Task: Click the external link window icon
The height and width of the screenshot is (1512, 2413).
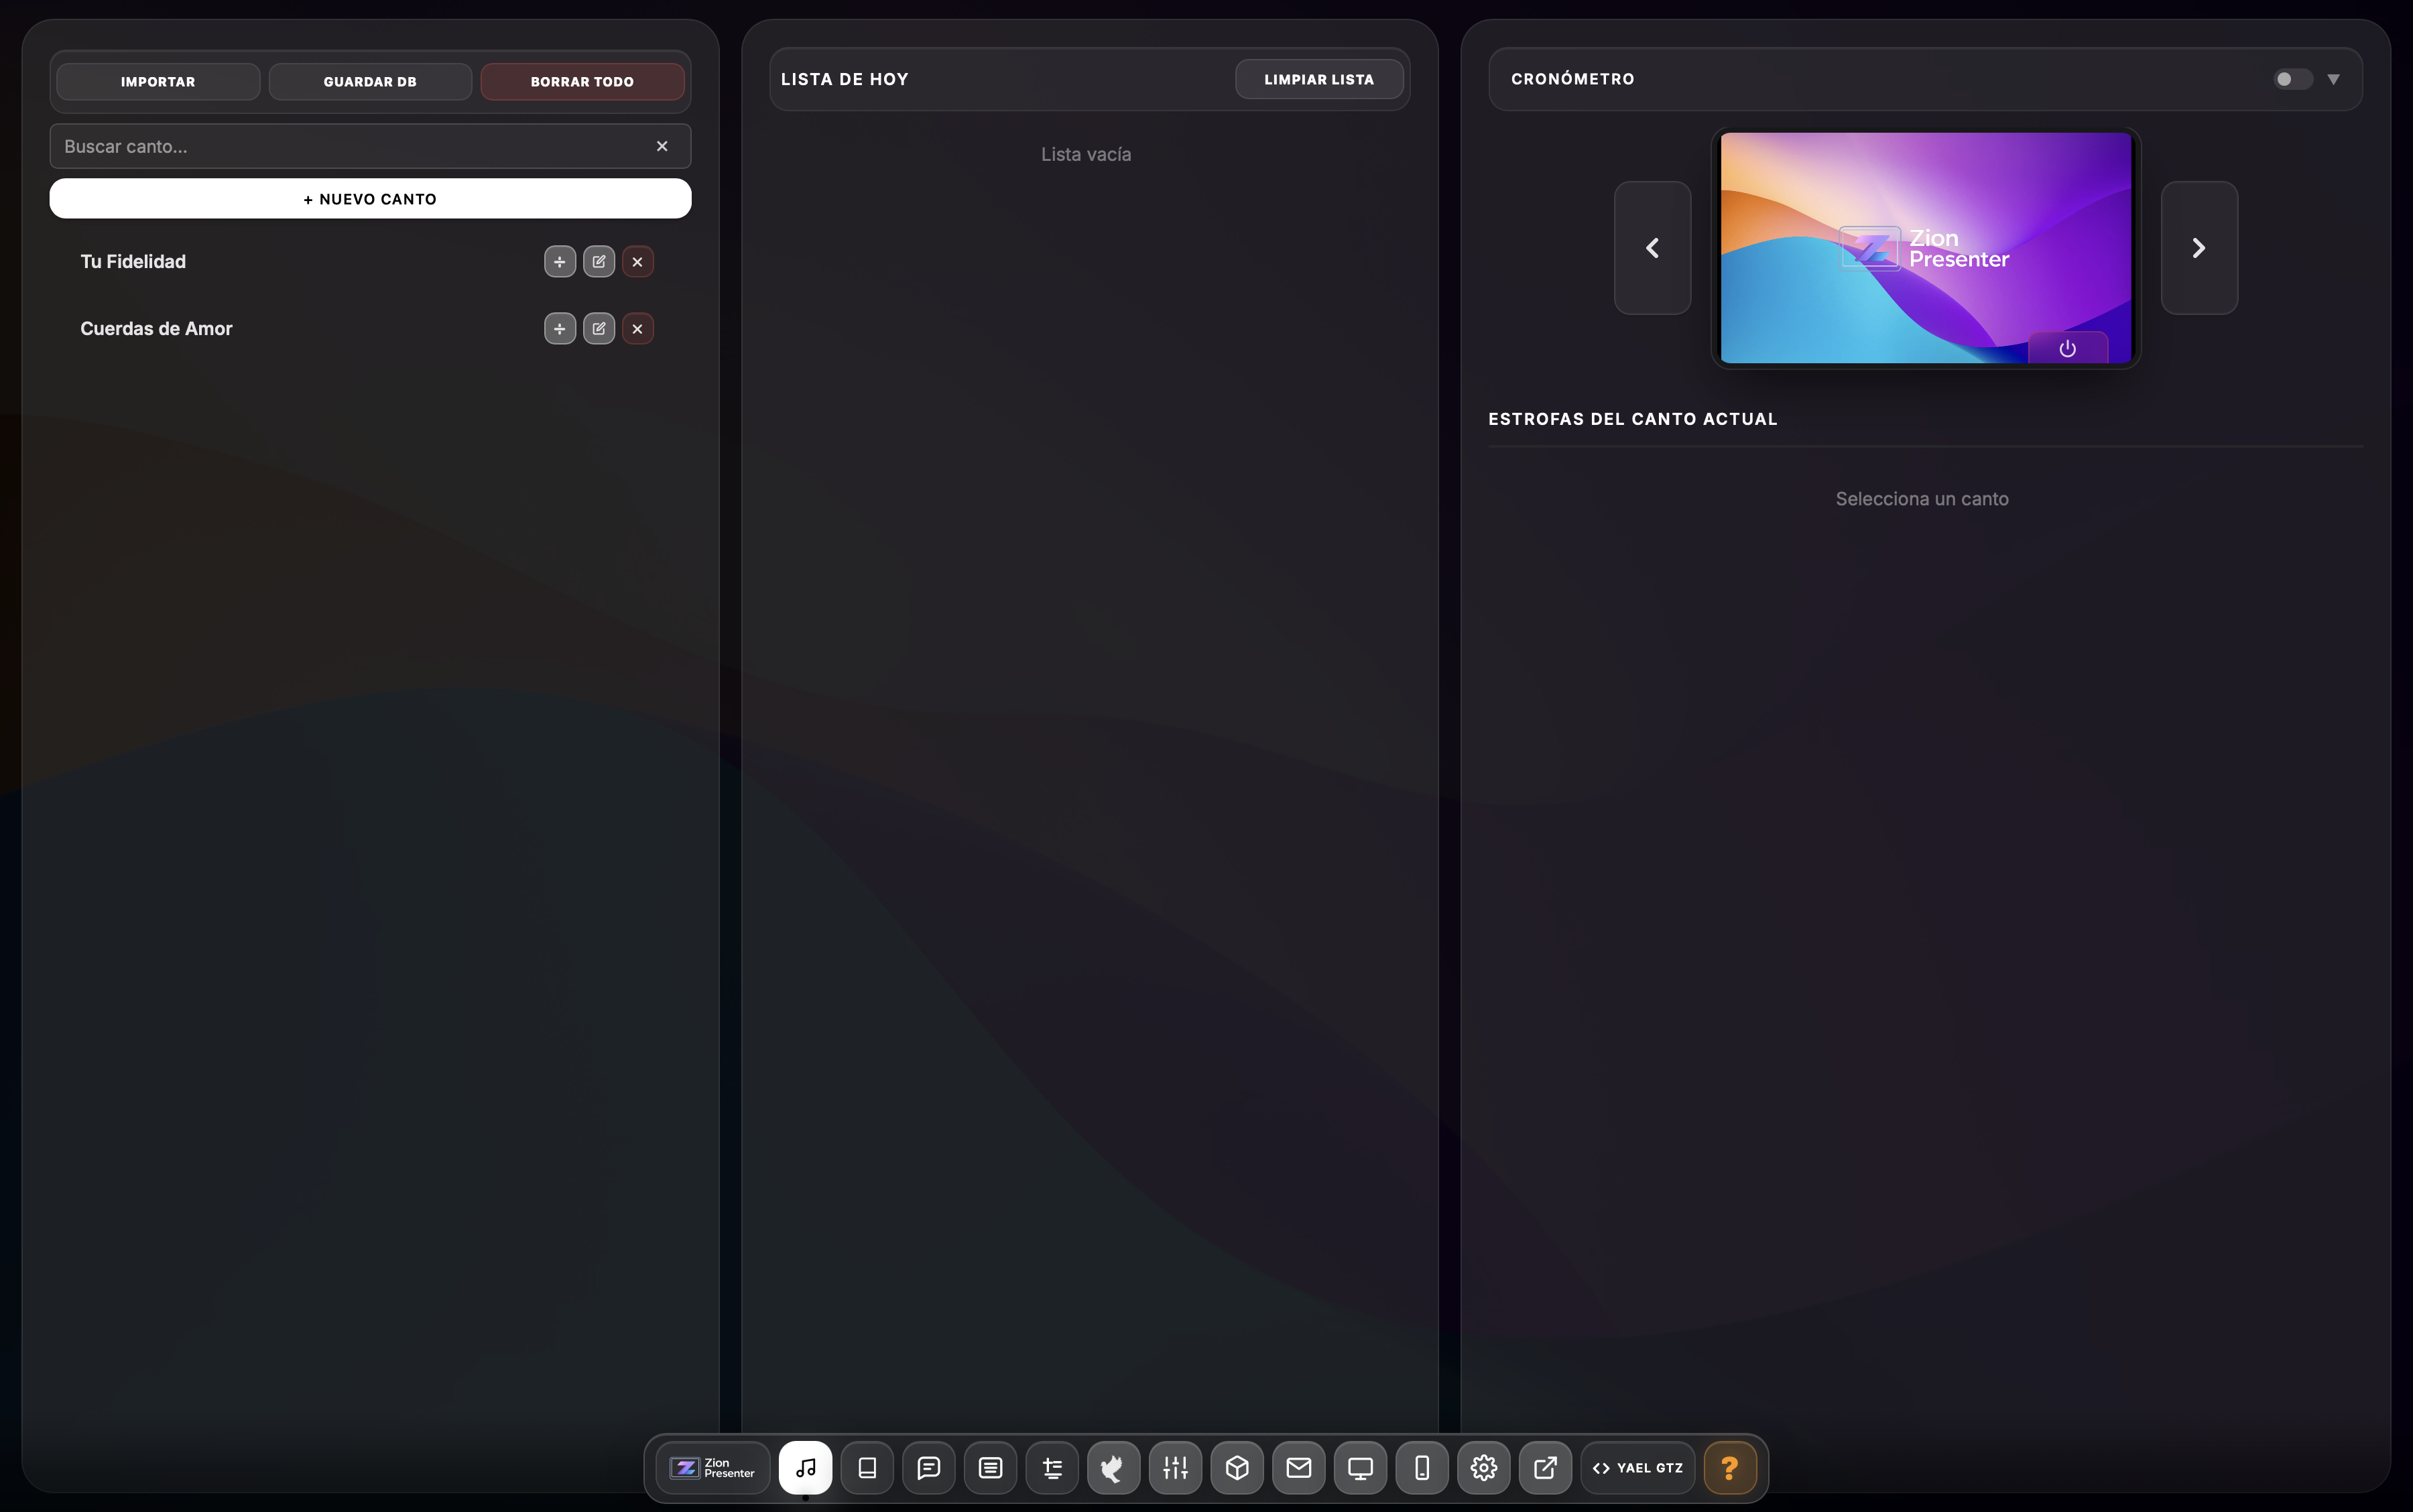Action: 1545,1467
